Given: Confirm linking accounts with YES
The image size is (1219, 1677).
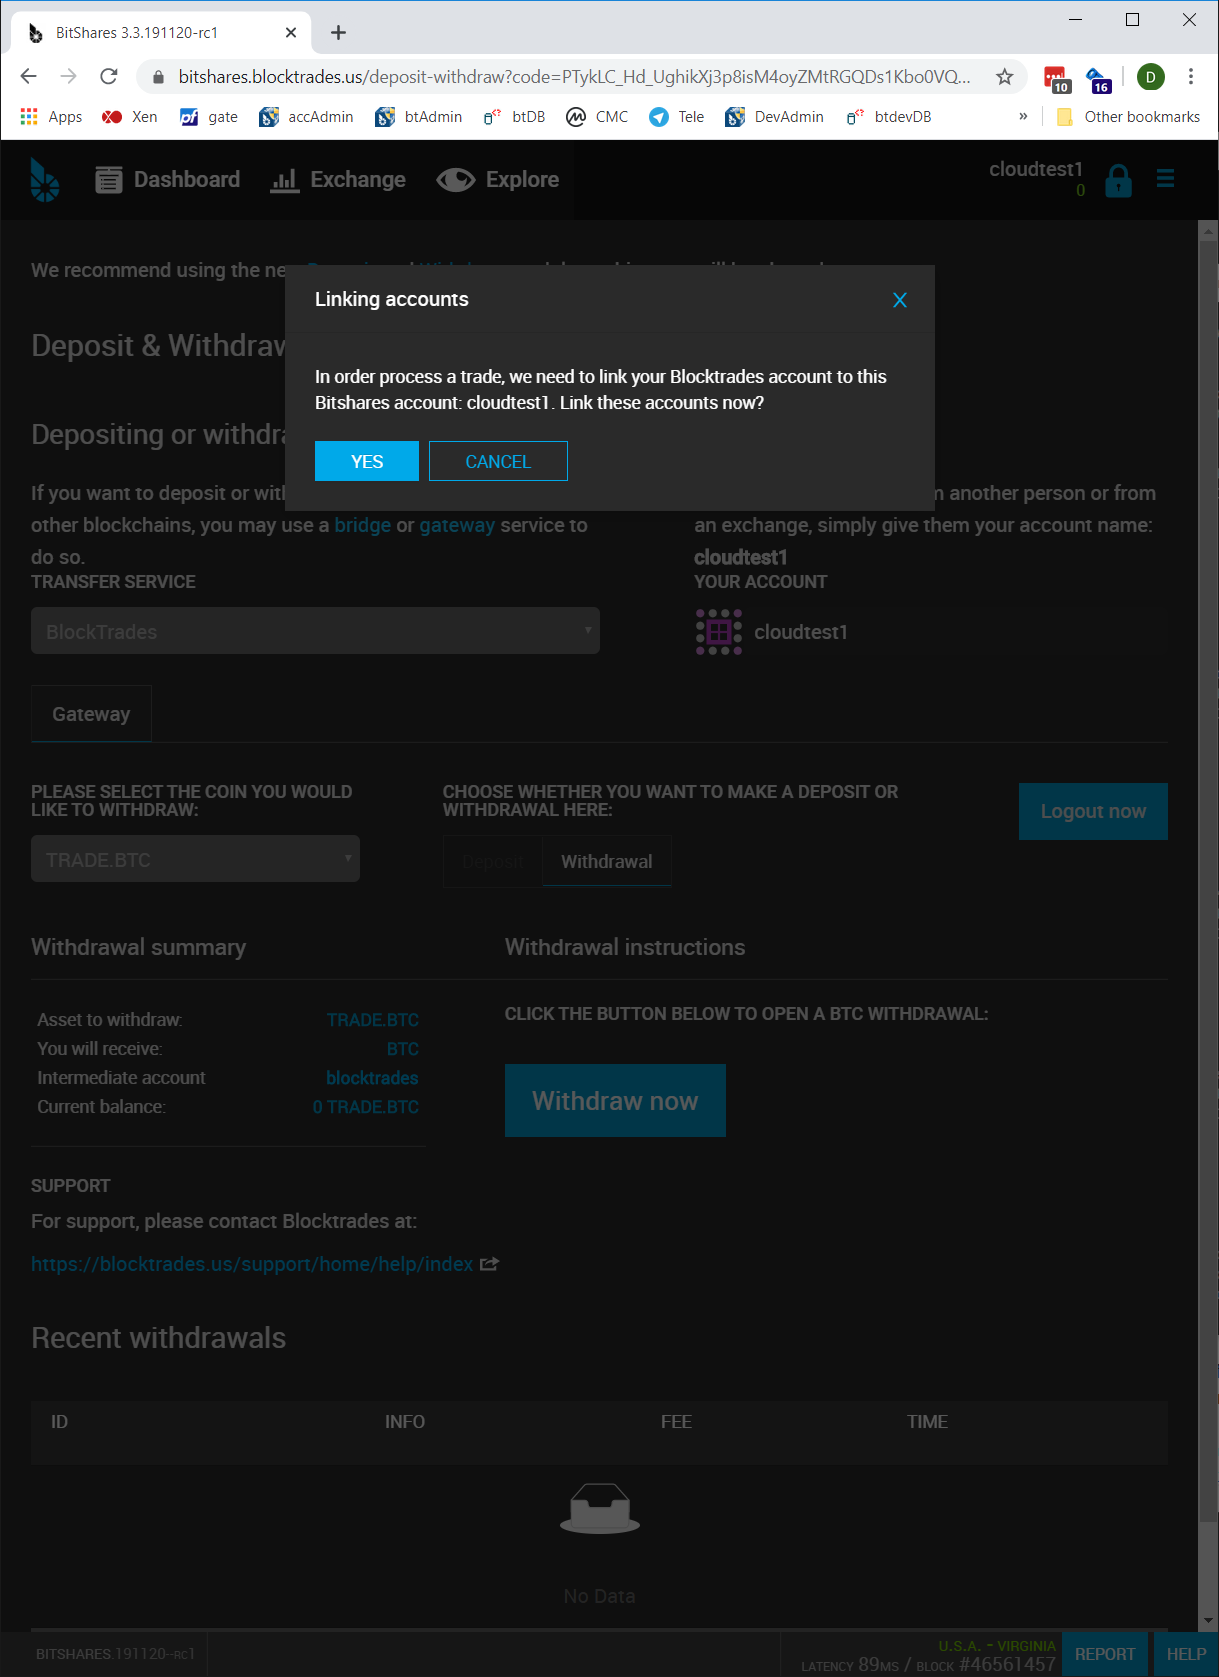Looking at the screenshot, I should [366, 461].
